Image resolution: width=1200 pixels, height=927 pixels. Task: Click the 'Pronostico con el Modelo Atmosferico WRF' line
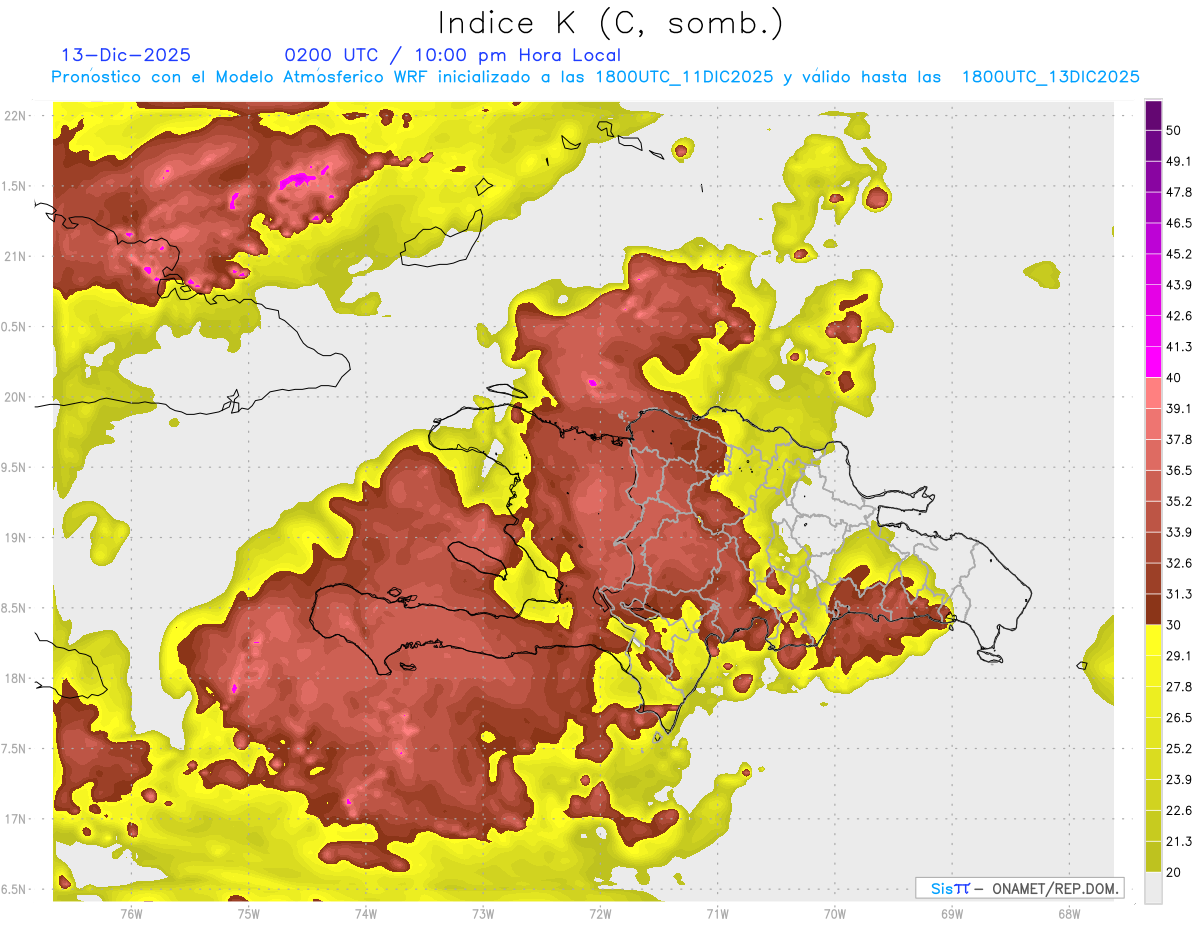click(x=595, y=77)
